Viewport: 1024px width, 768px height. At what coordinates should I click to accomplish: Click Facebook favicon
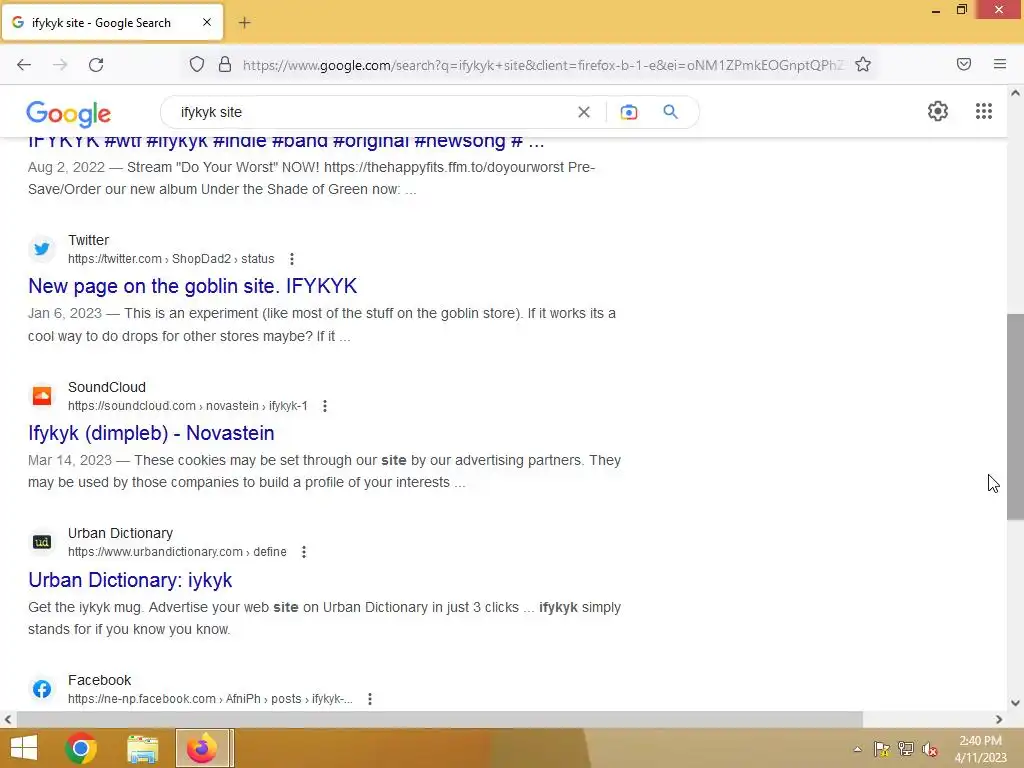click(x=42, y=689)
